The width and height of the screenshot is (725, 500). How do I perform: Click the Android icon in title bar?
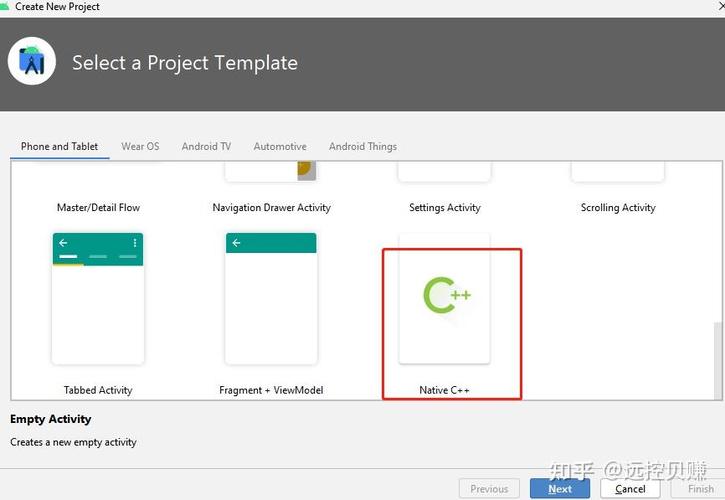pyautogui.click(x=4, y=6)
